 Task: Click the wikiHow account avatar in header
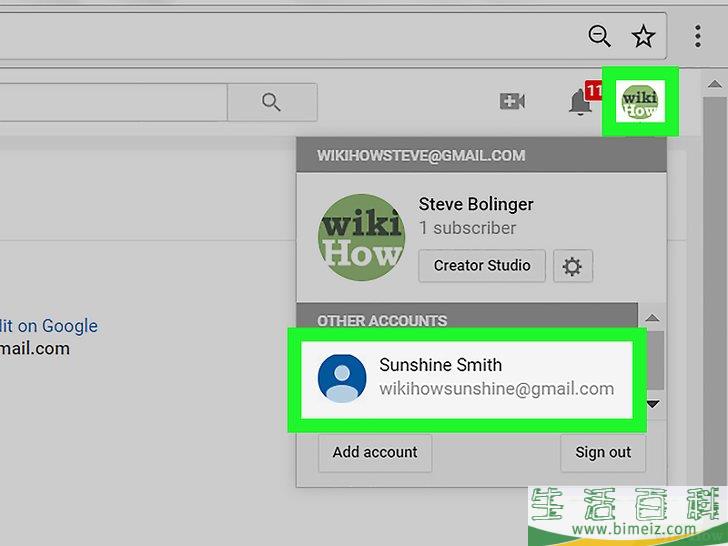coord(640,102)
